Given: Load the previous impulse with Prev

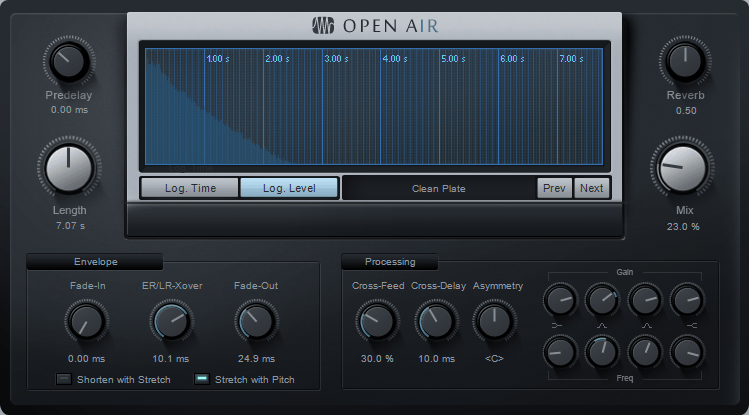Looking at the screenshot, I should (554, 188).
